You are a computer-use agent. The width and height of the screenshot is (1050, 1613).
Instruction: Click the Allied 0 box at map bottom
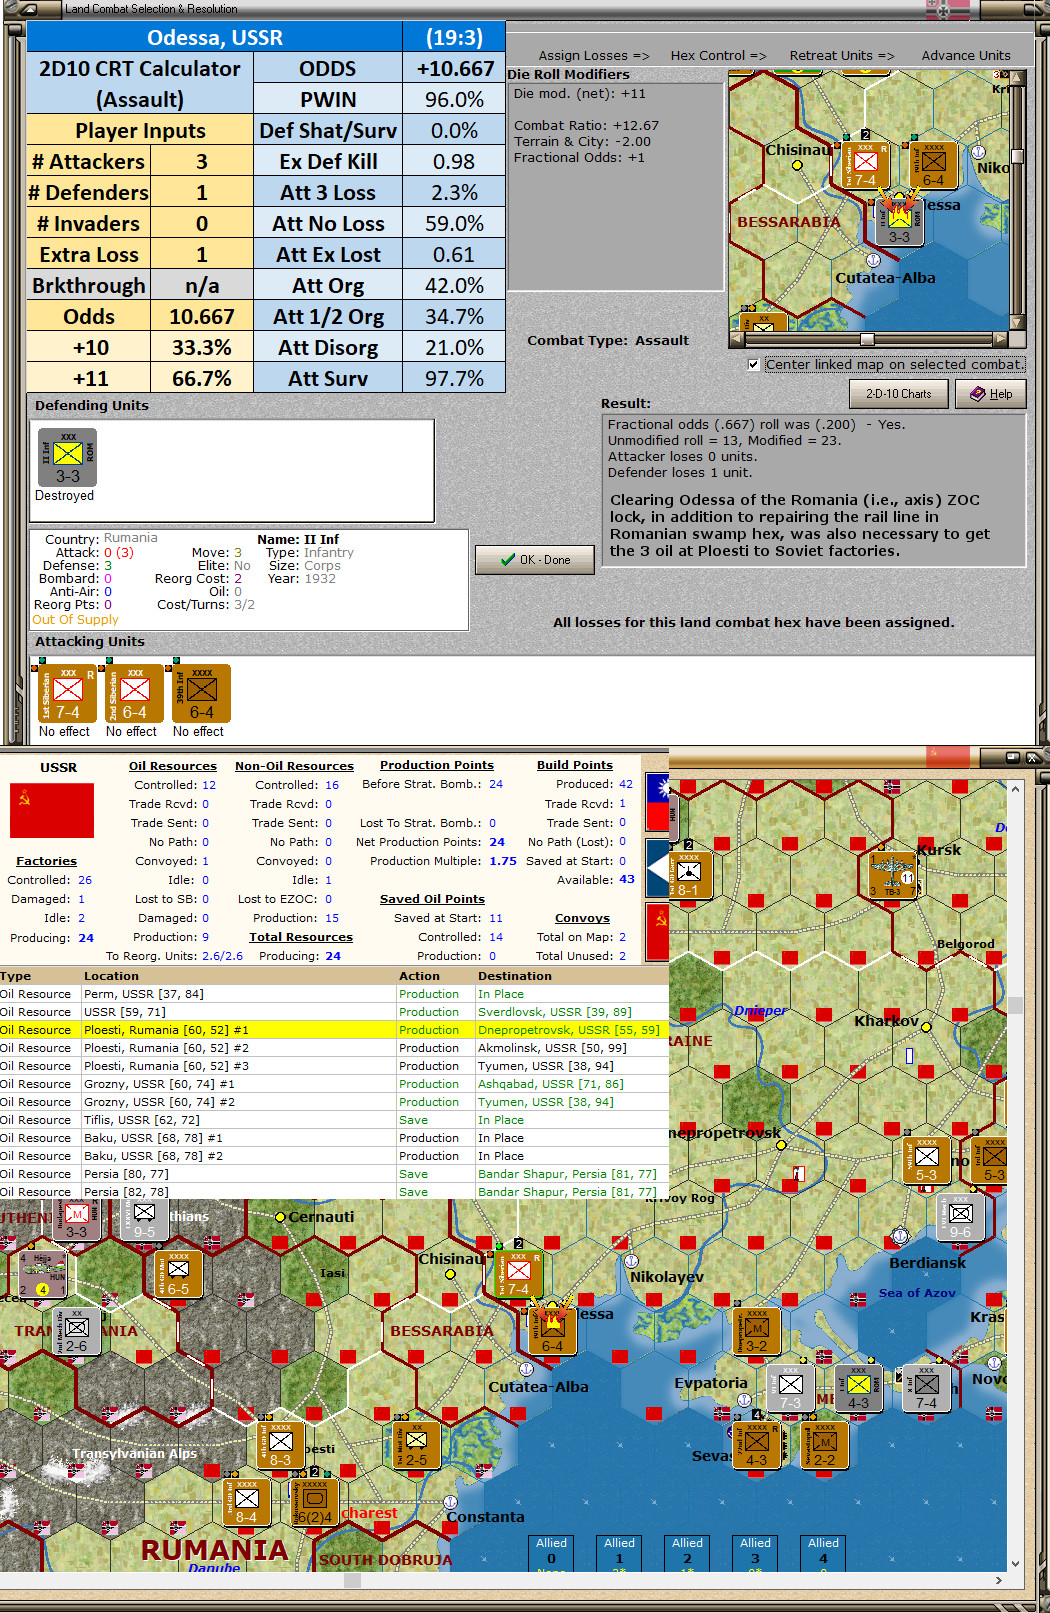551,1552
